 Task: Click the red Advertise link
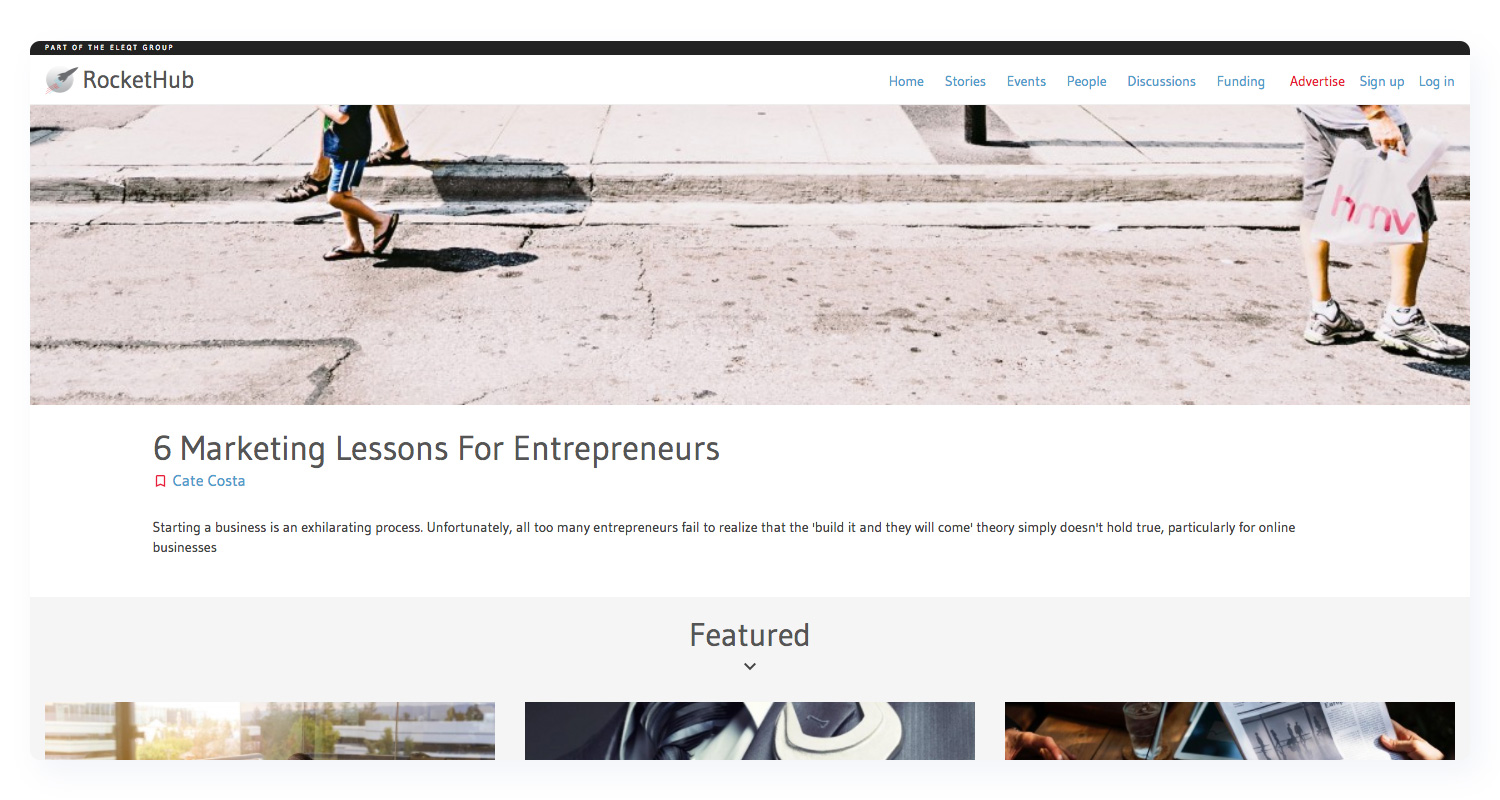point(1317,81)
